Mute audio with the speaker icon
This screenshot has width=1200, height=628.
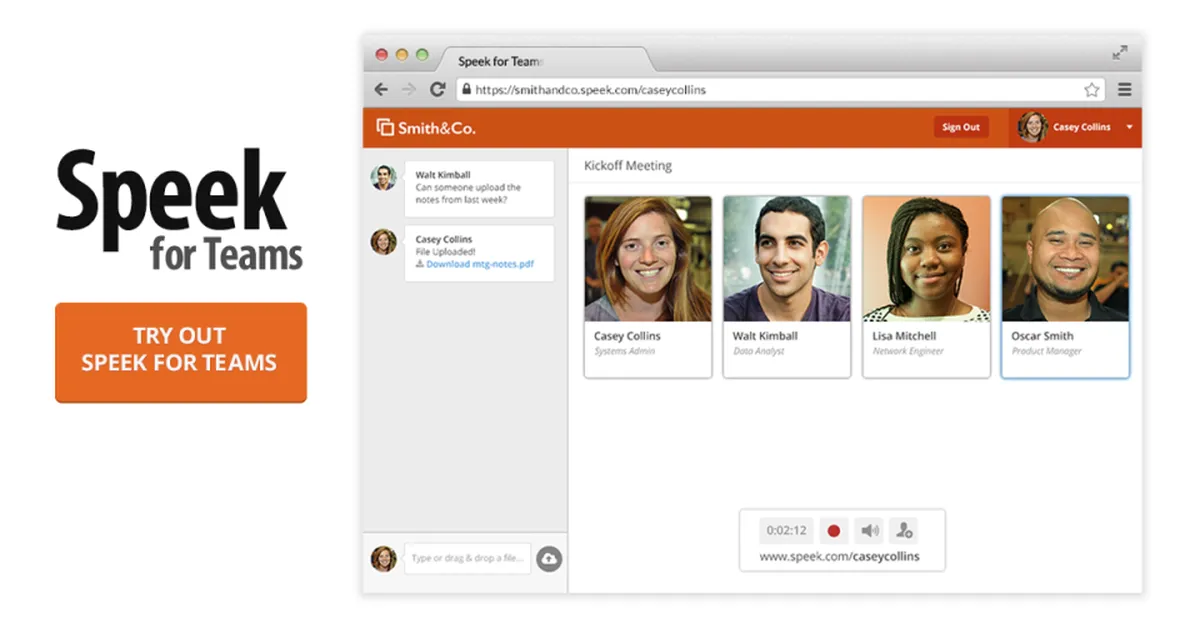pyautogui.click(x=869, y=530)
